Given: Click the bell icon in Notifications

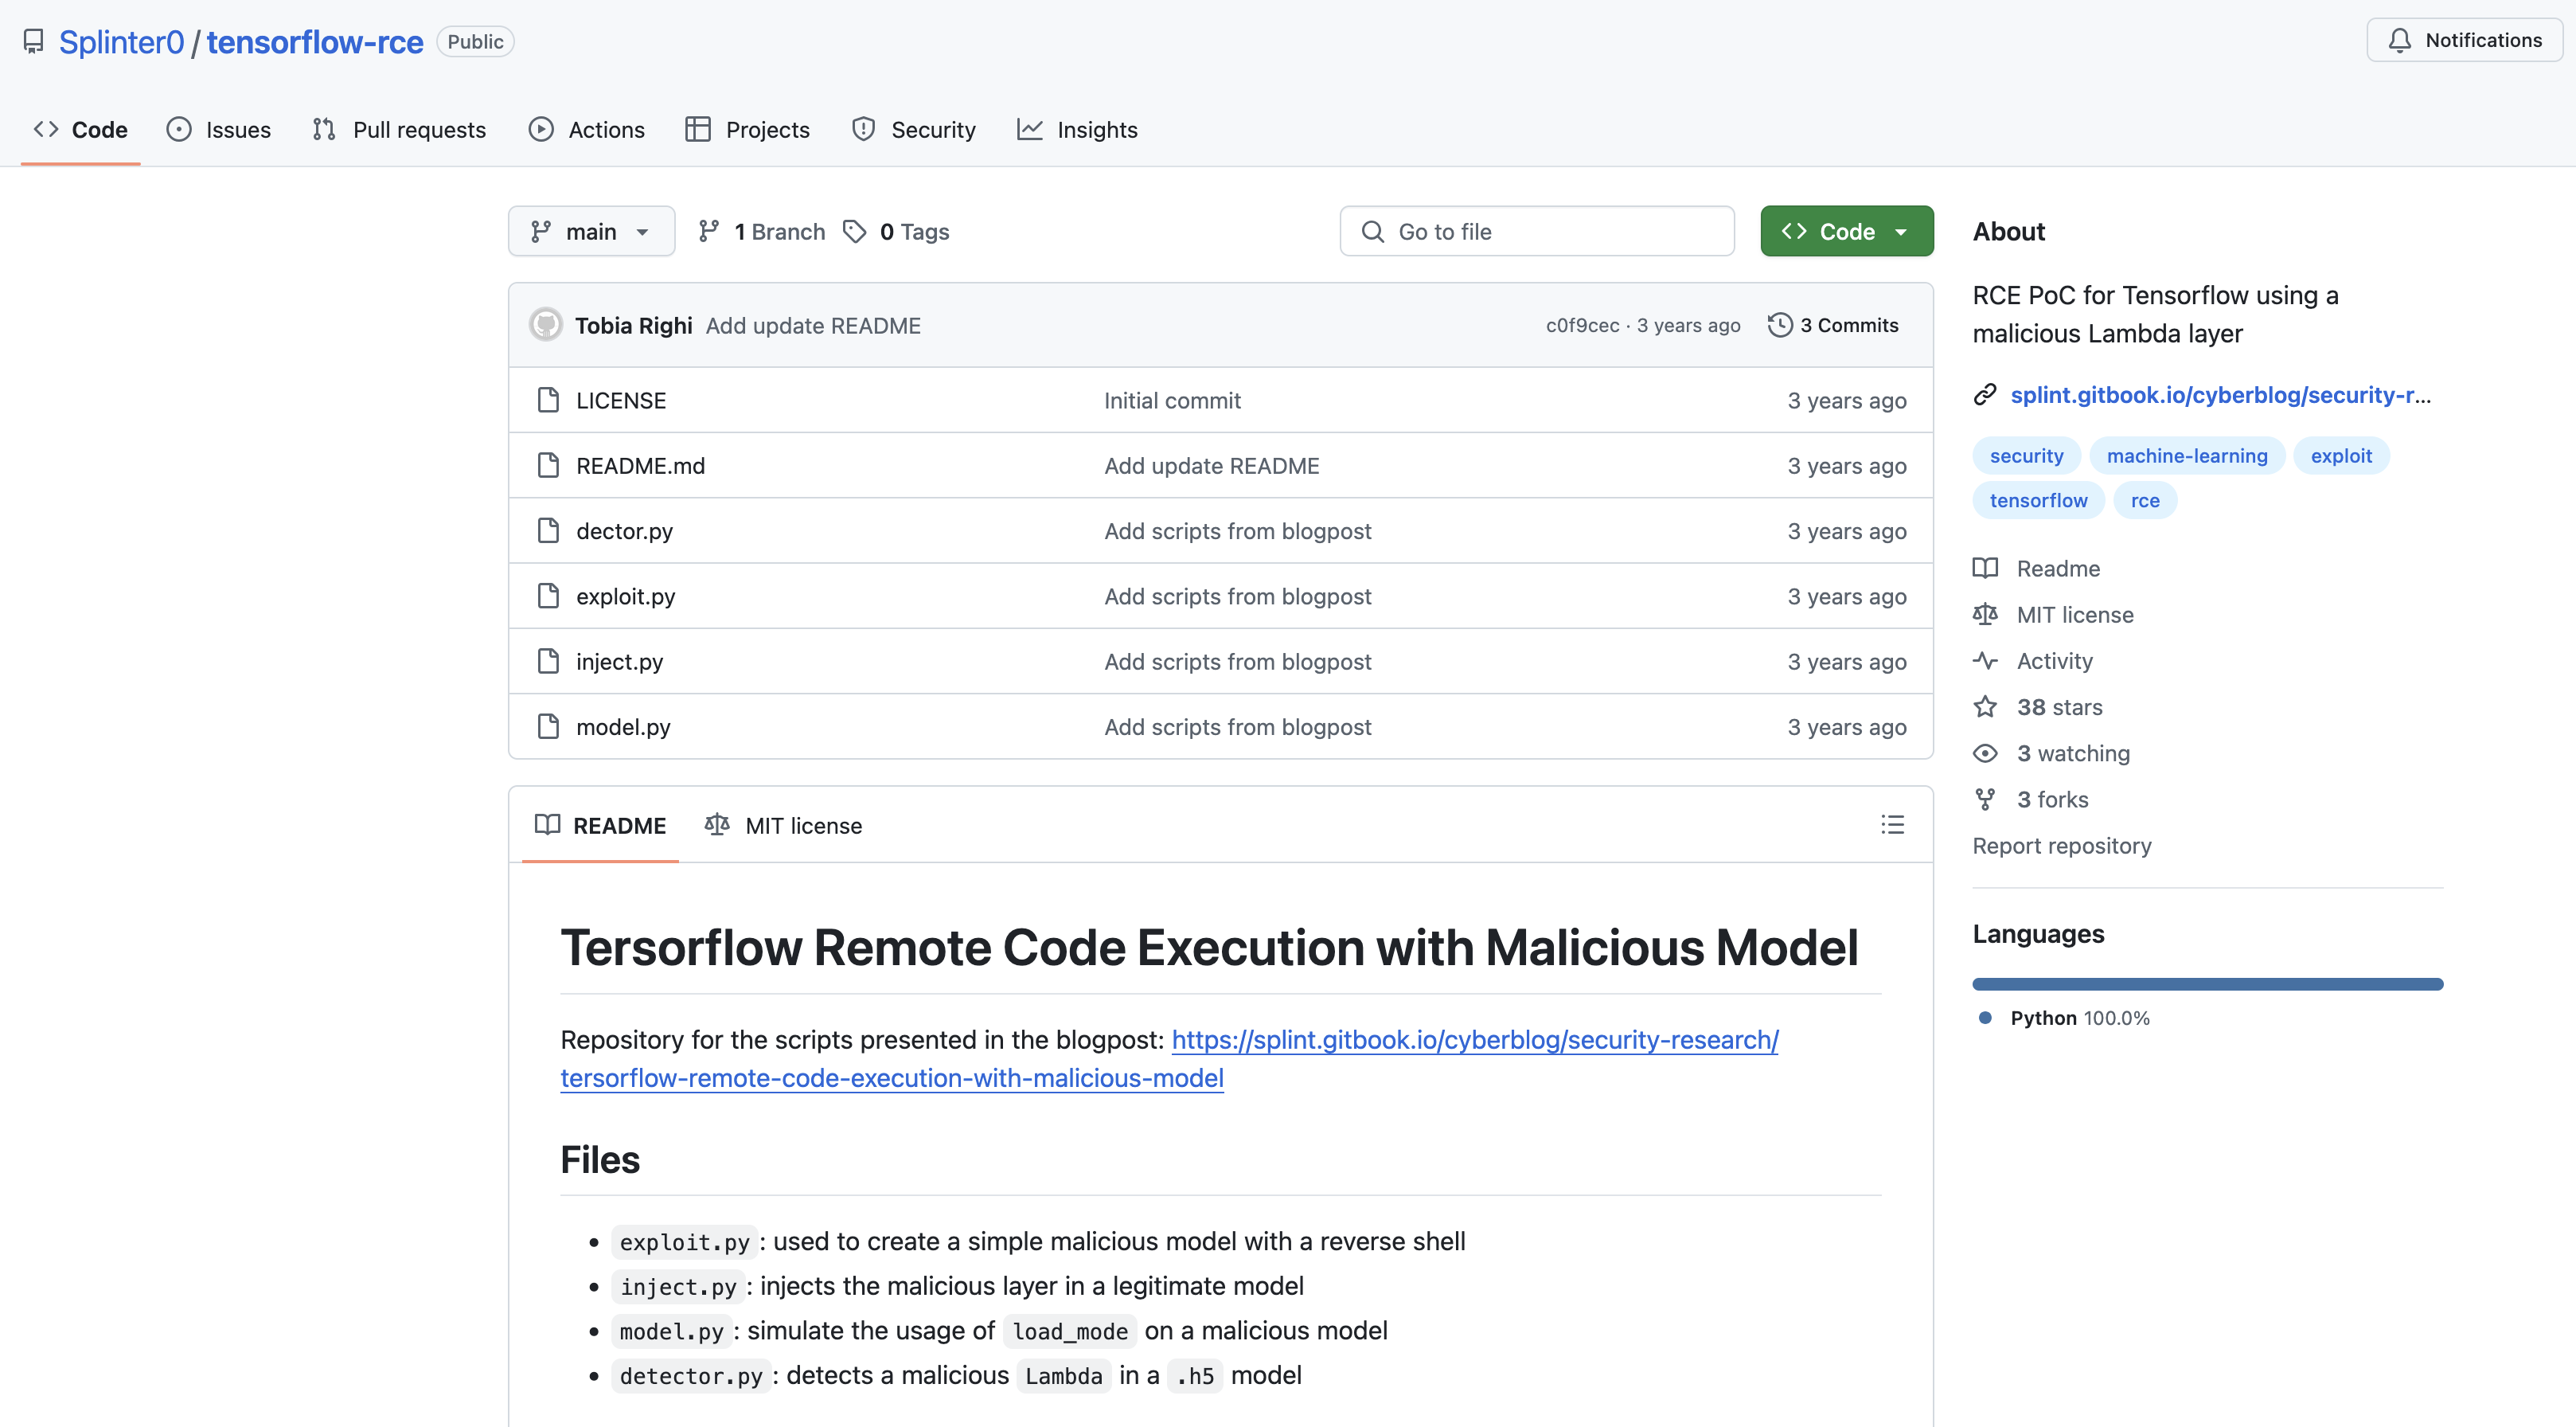Looking at the screenshot, I should [2399, 40].
